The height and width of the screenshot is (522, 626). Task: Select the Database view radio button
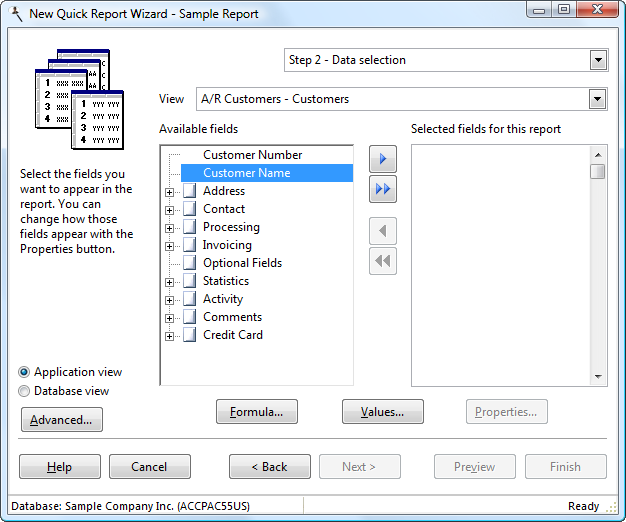pos(25,391)
